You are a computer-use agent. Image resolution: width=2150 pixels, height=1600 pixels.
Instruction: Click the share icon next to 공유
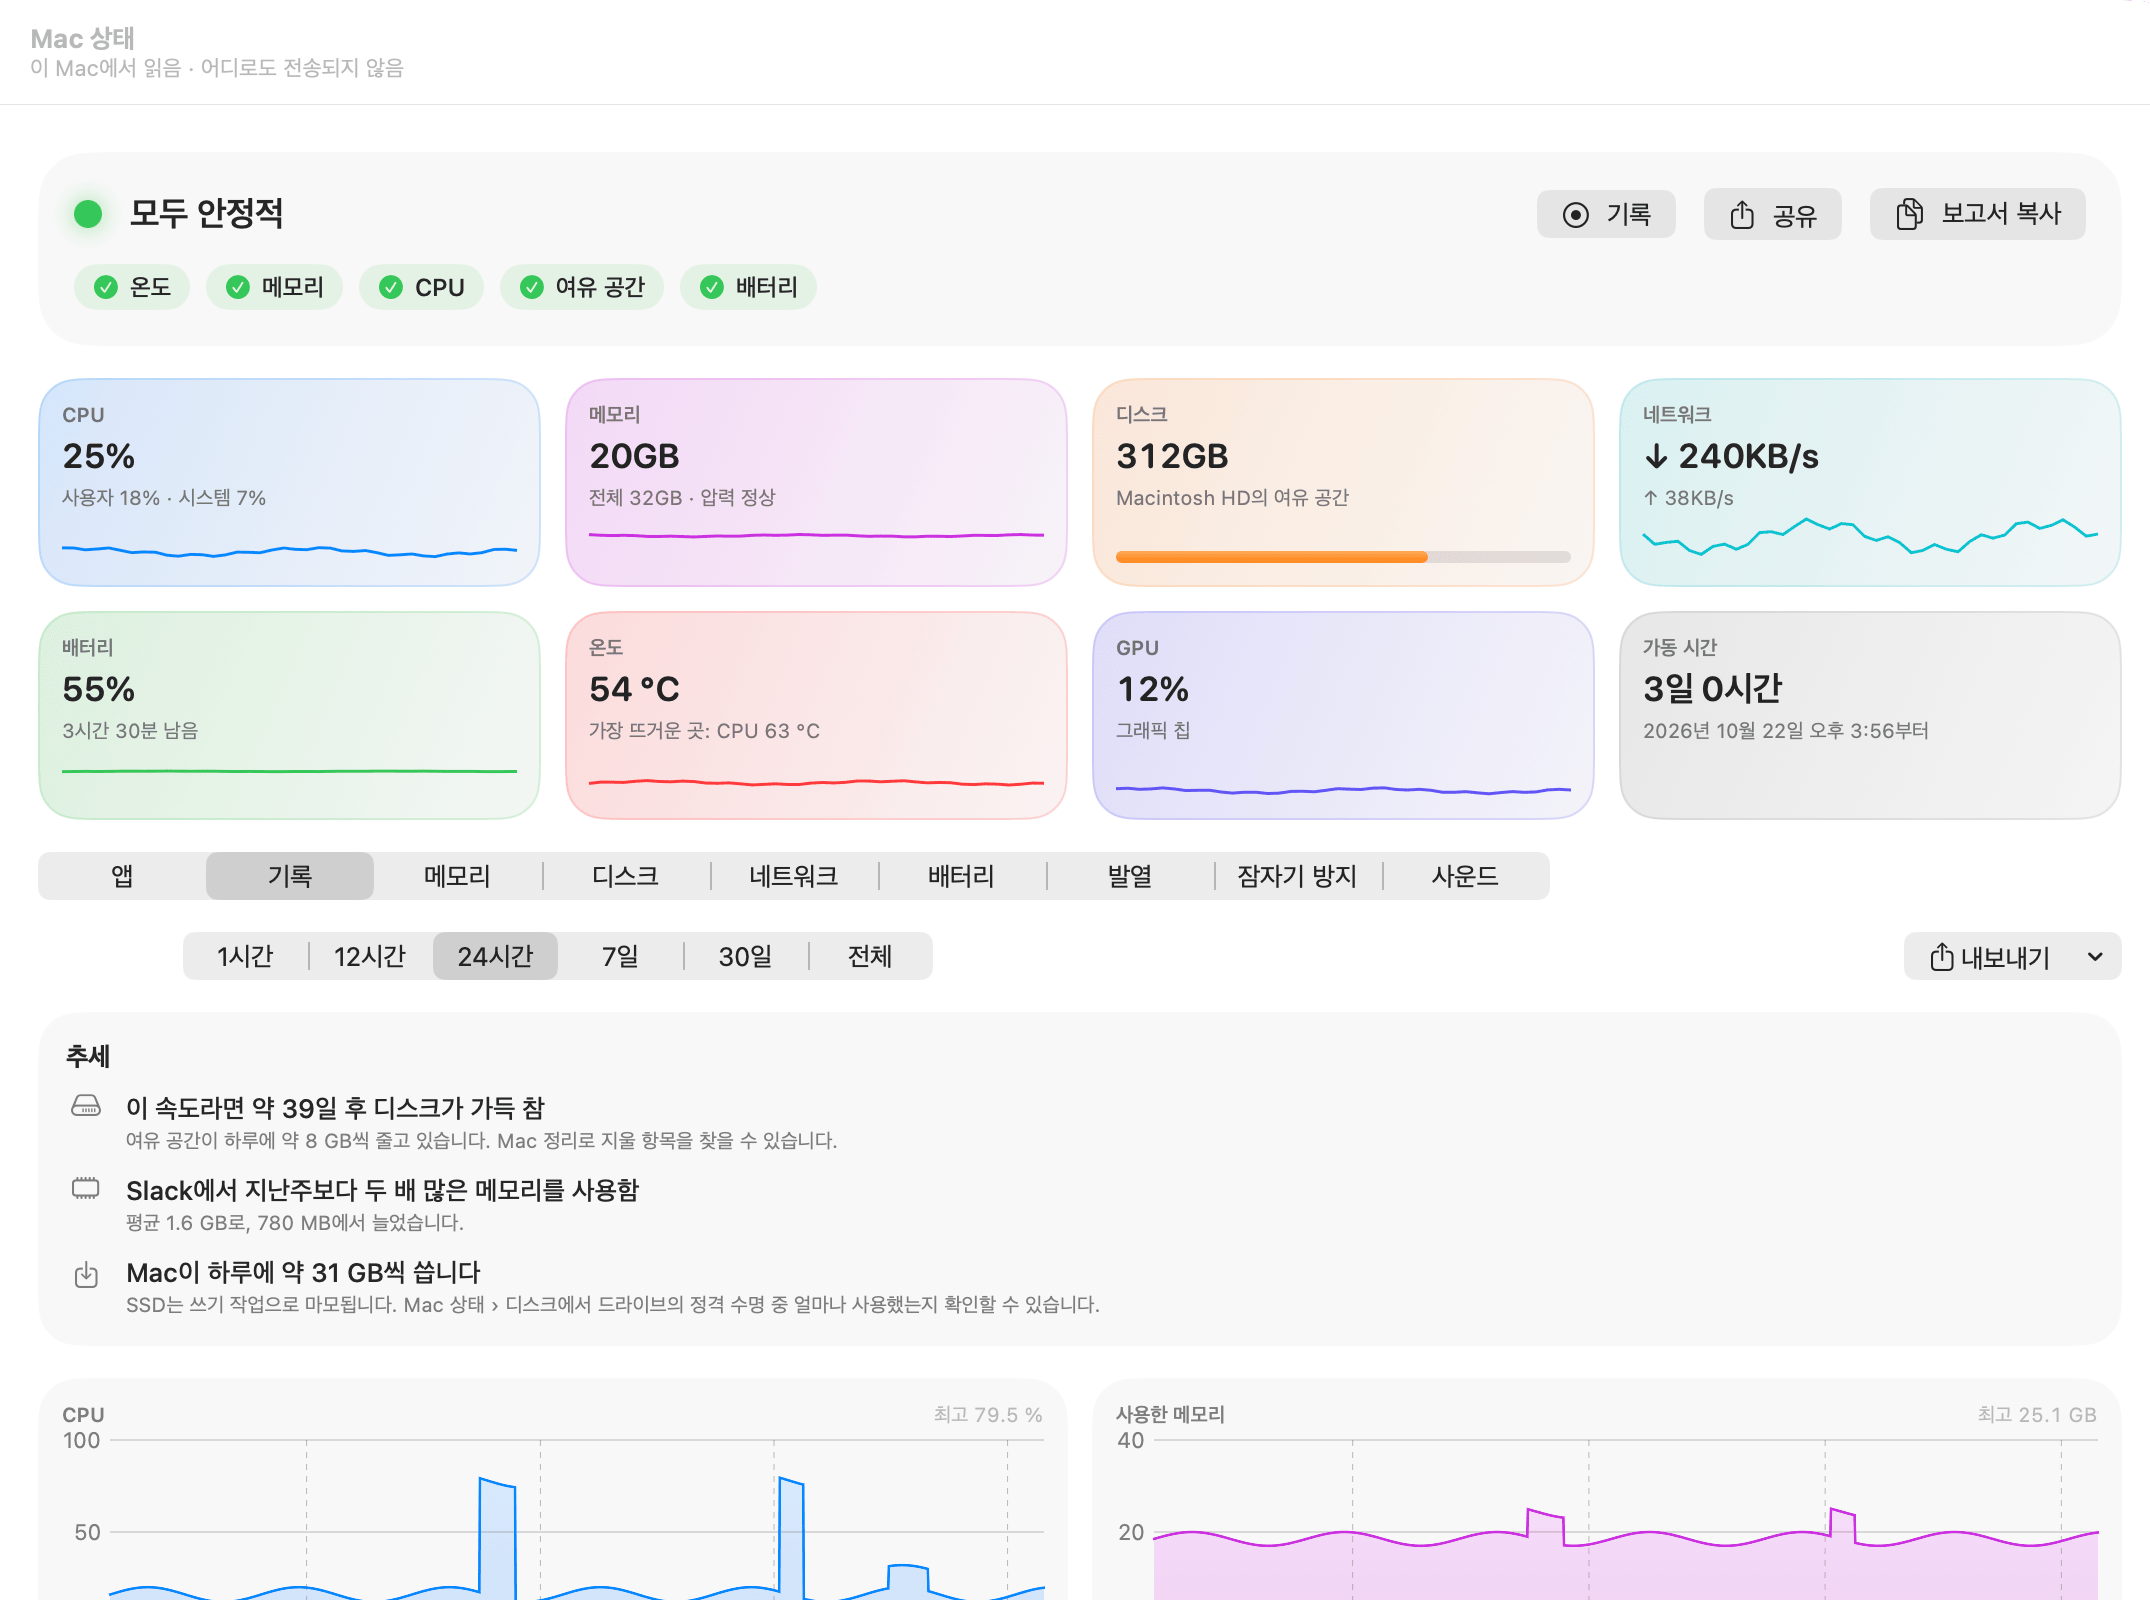click(x=1742, y=214)
